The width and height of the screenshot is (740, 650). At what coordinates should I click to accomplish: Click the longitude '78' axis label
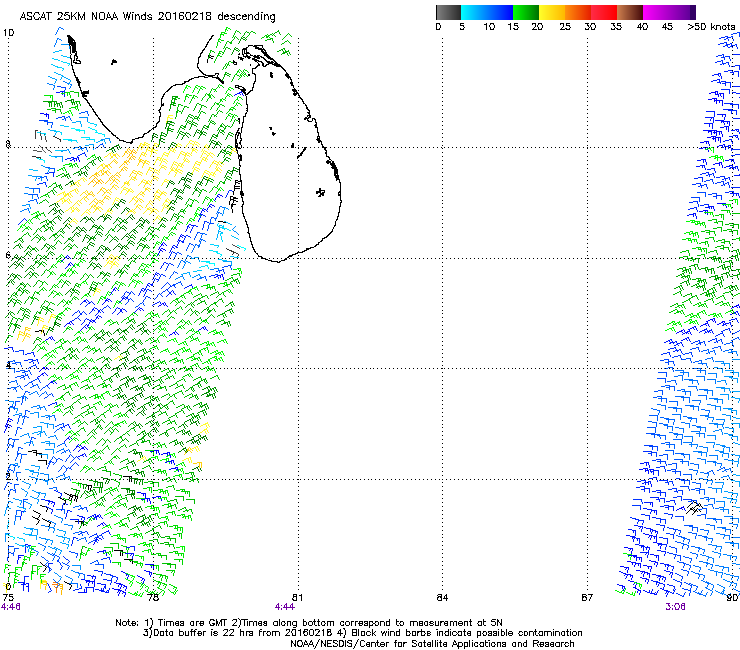(153, 598)
